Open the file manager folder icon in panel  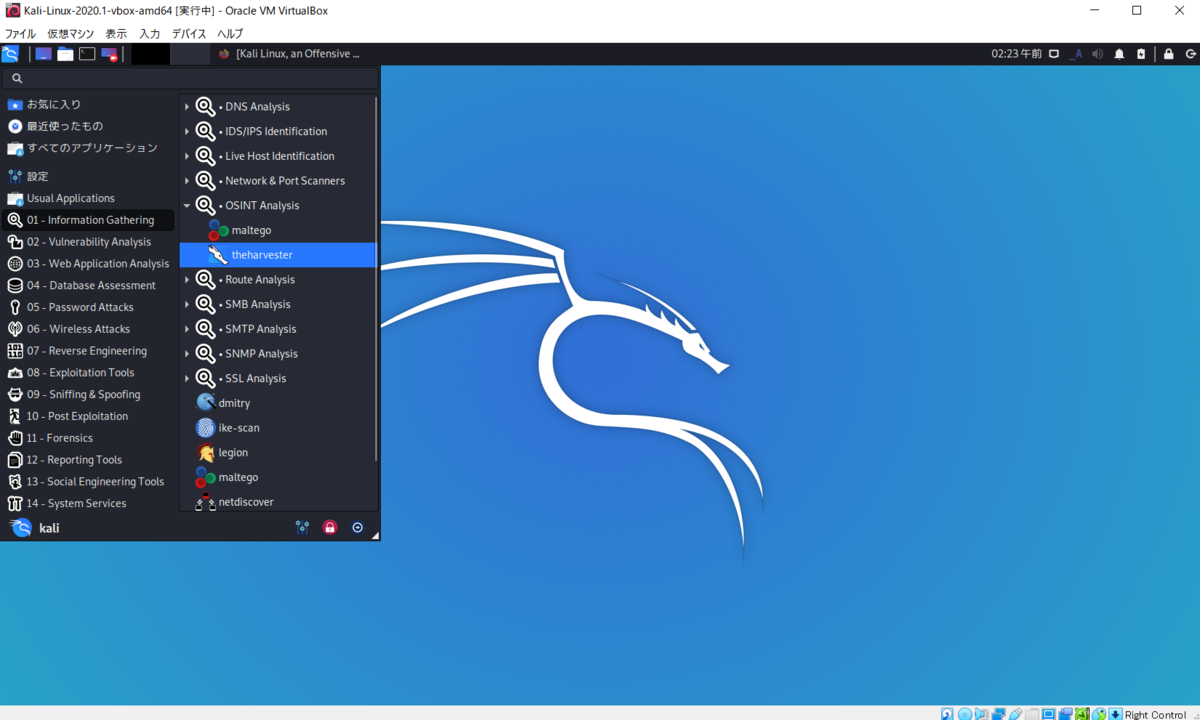click(65, 54)
